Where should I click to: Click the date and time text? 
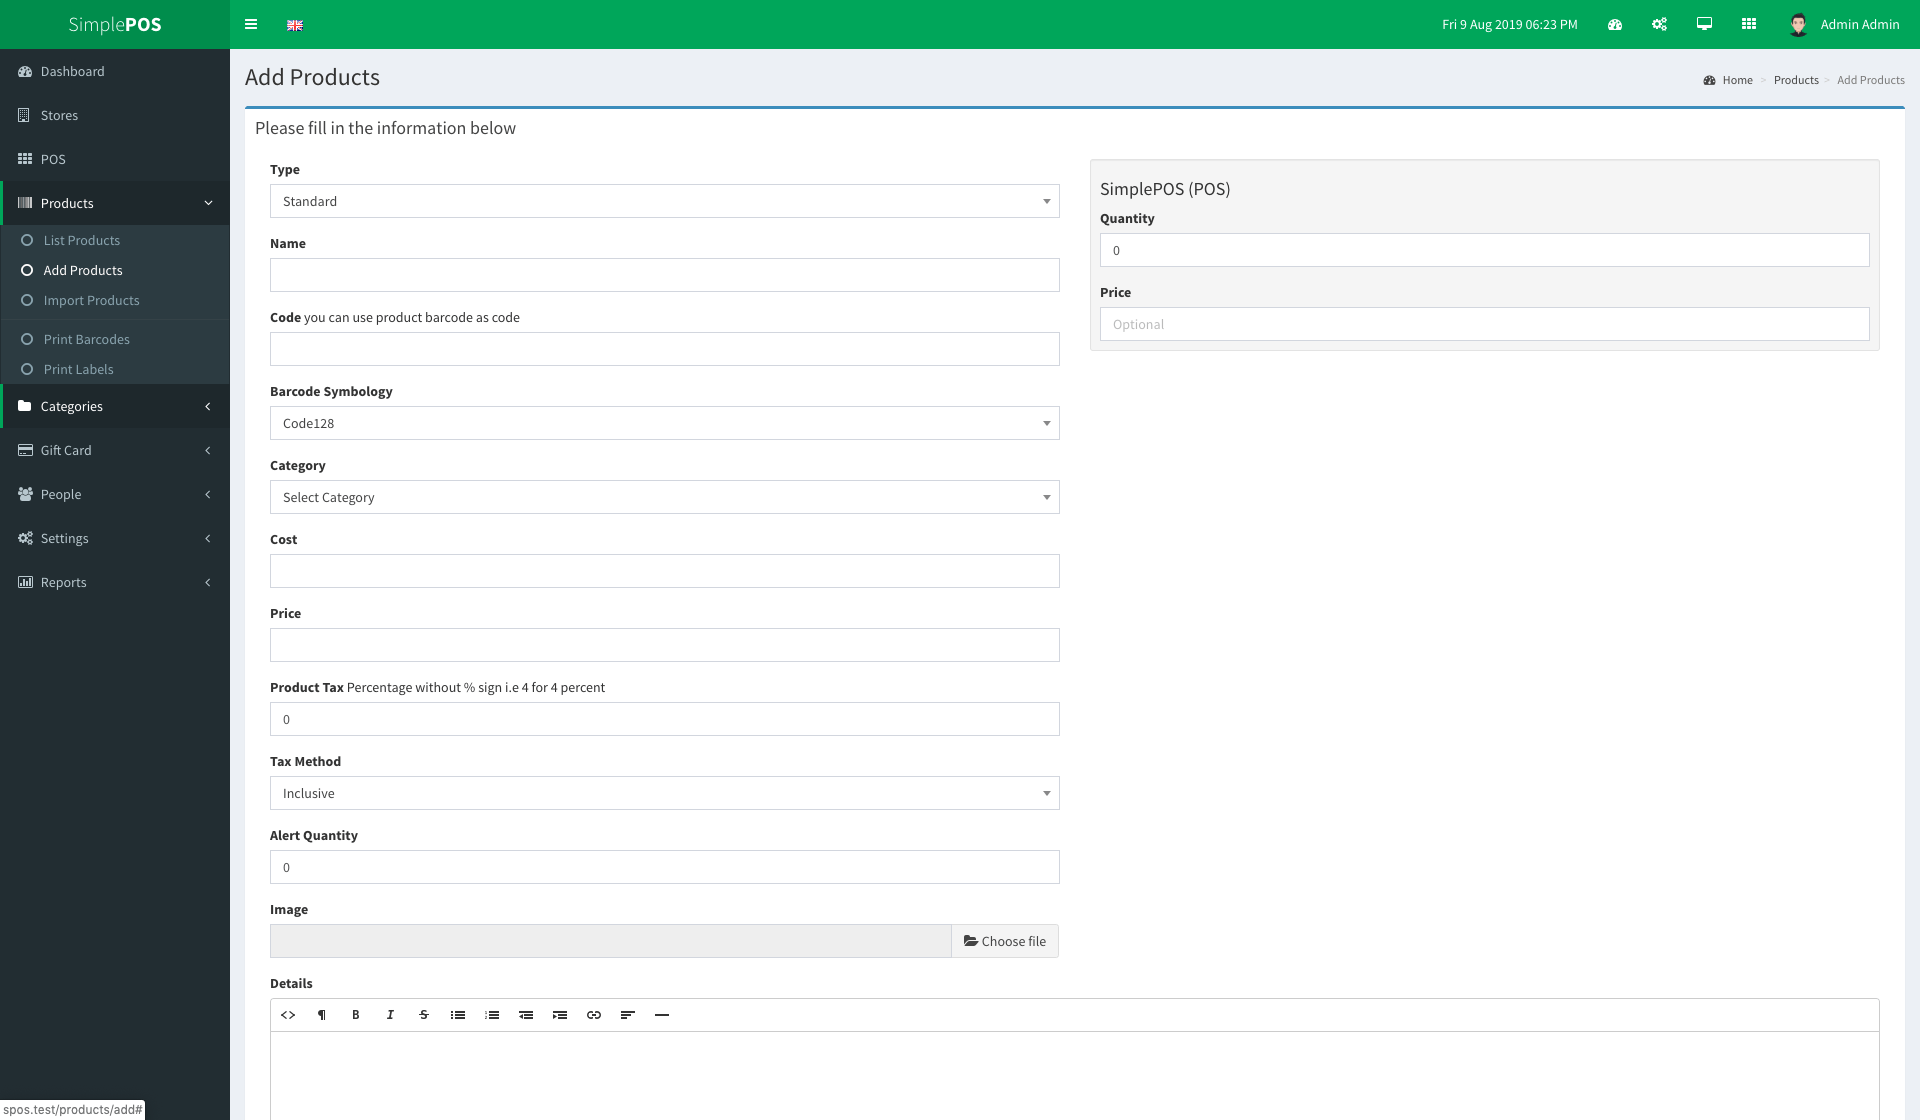pyautogui.click(x=1510, y=25)
